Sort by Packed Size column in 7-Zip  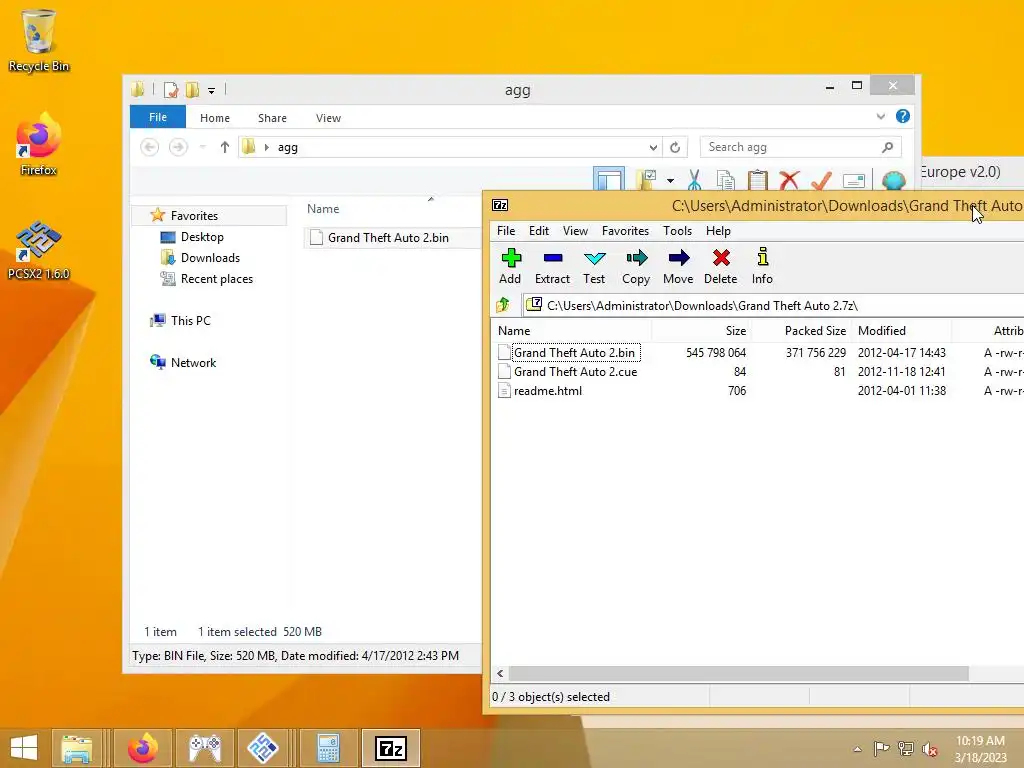(x=801, y=330)
